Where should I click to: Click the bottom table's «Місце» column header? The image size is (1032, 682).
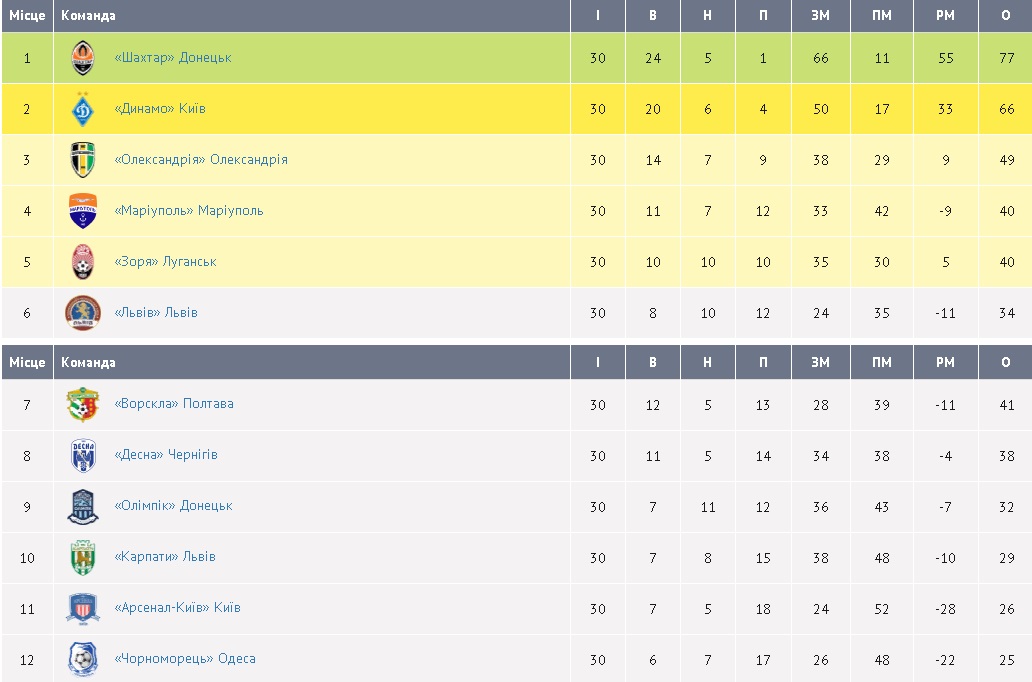click(27, 362)
